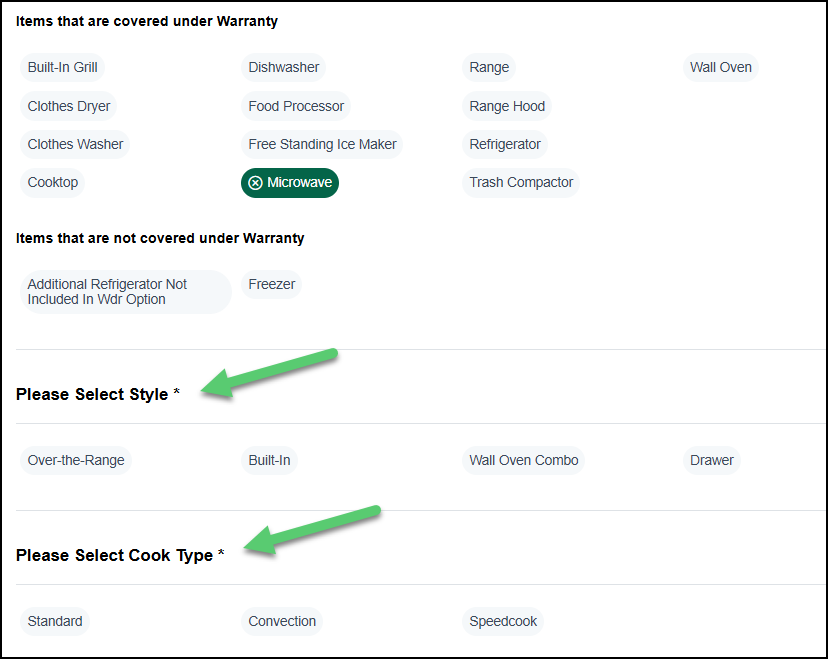This screenshot has width=828, height=659.
Task: Select Free Standing Ice Maker
Action: tap(322, 144)
